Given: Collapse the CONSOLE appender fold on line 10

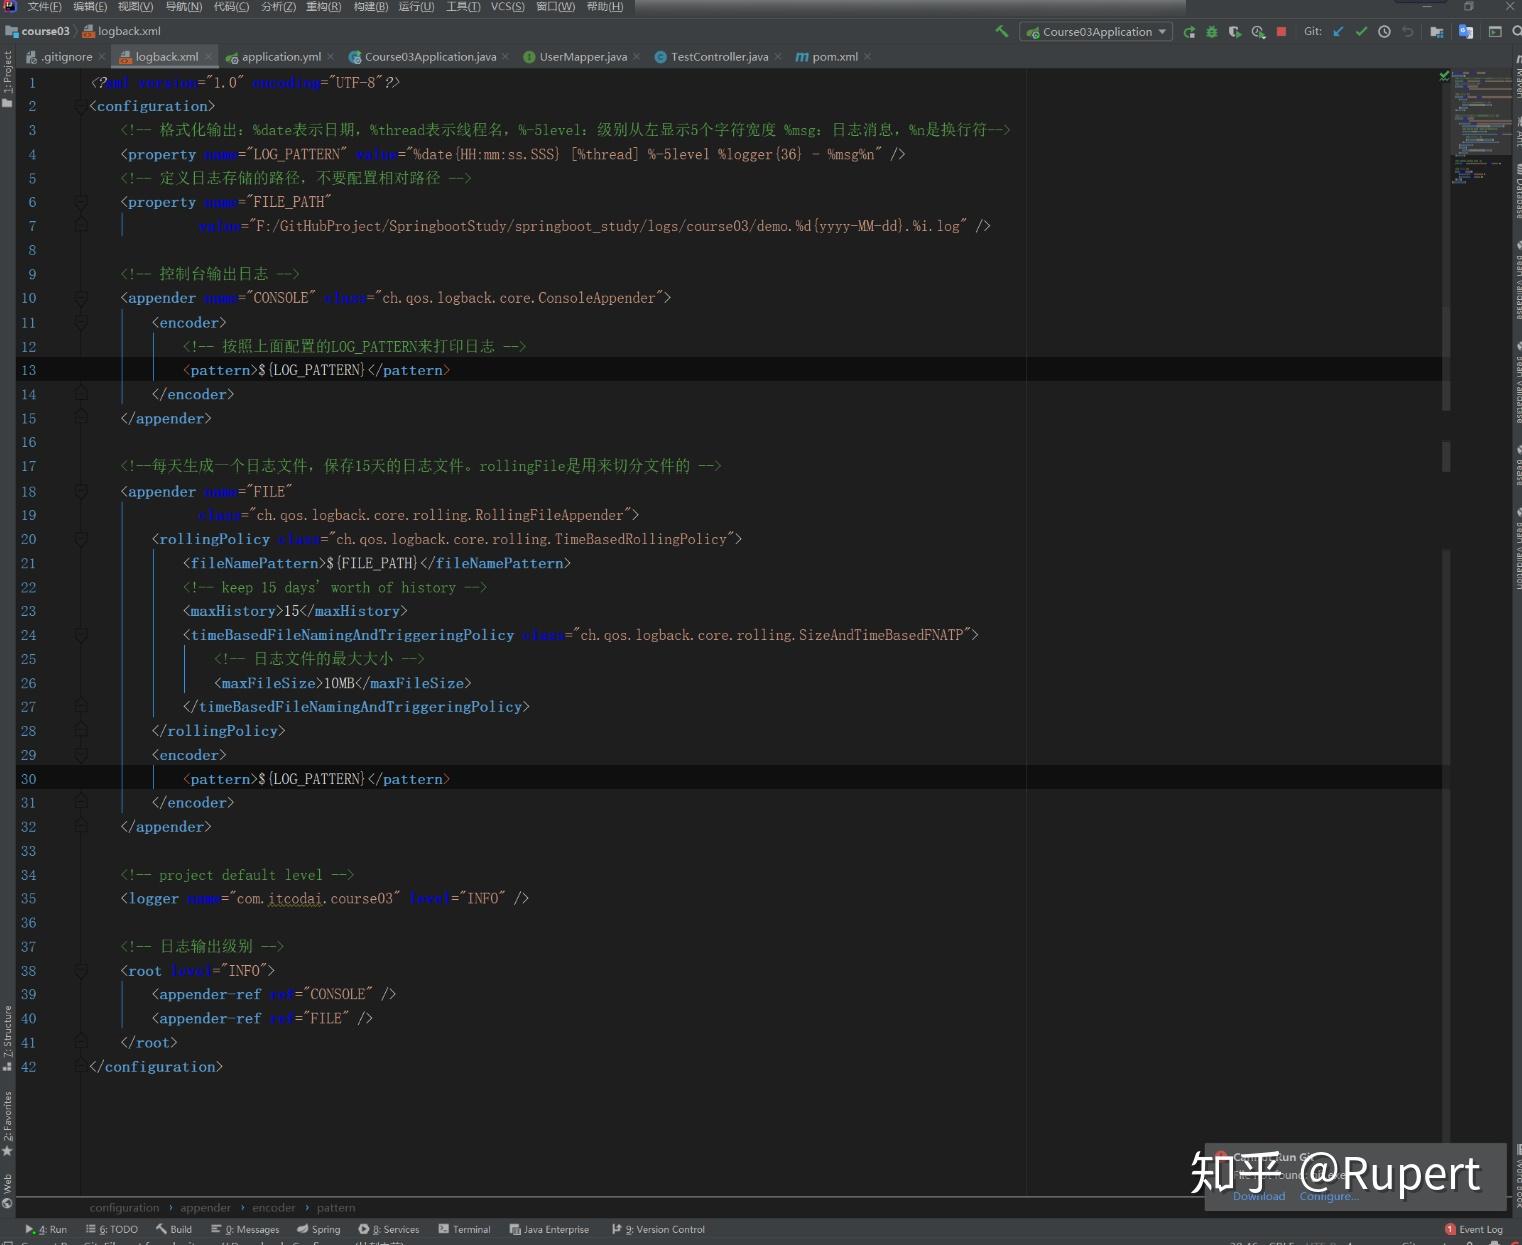Looking at the screenshot, I should [81, 299].
